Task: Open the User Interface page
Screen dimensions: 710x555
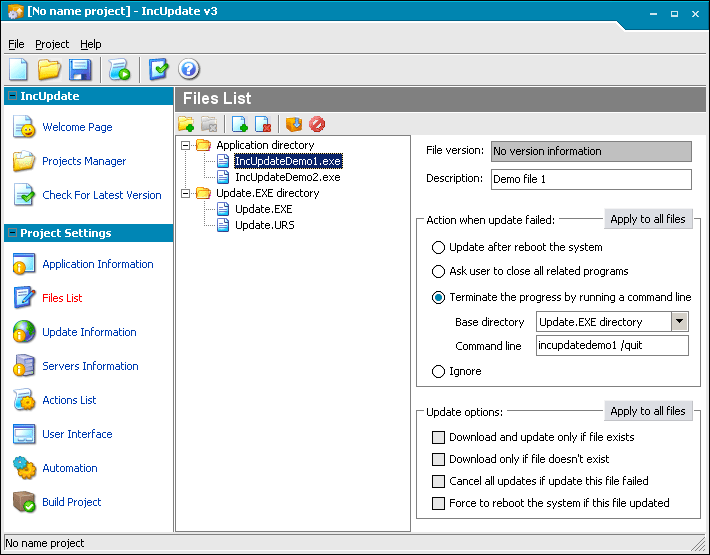Action: point(77,434)
